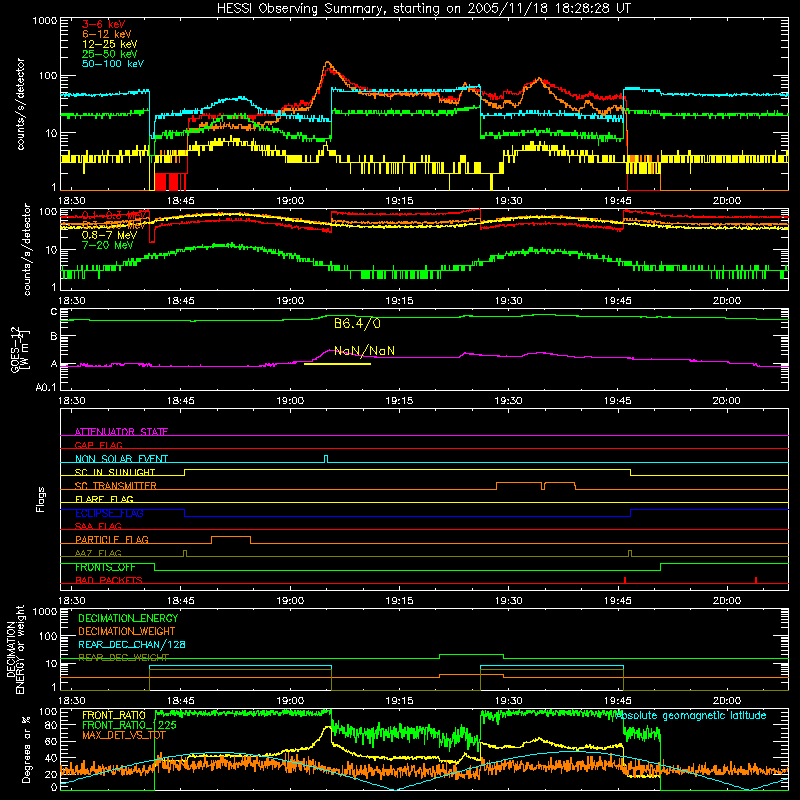Select the FLARE_FLAG label
800x800 pixels.
click(104, 499)
